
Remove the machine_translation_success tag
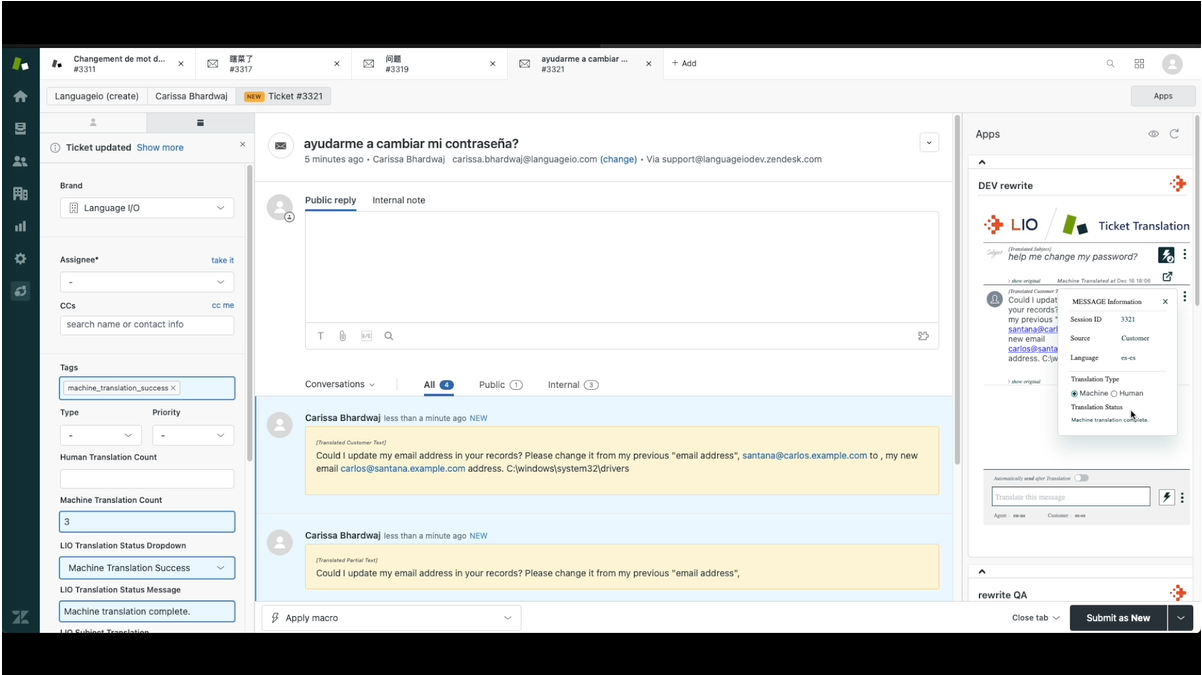tap(173, 388)
